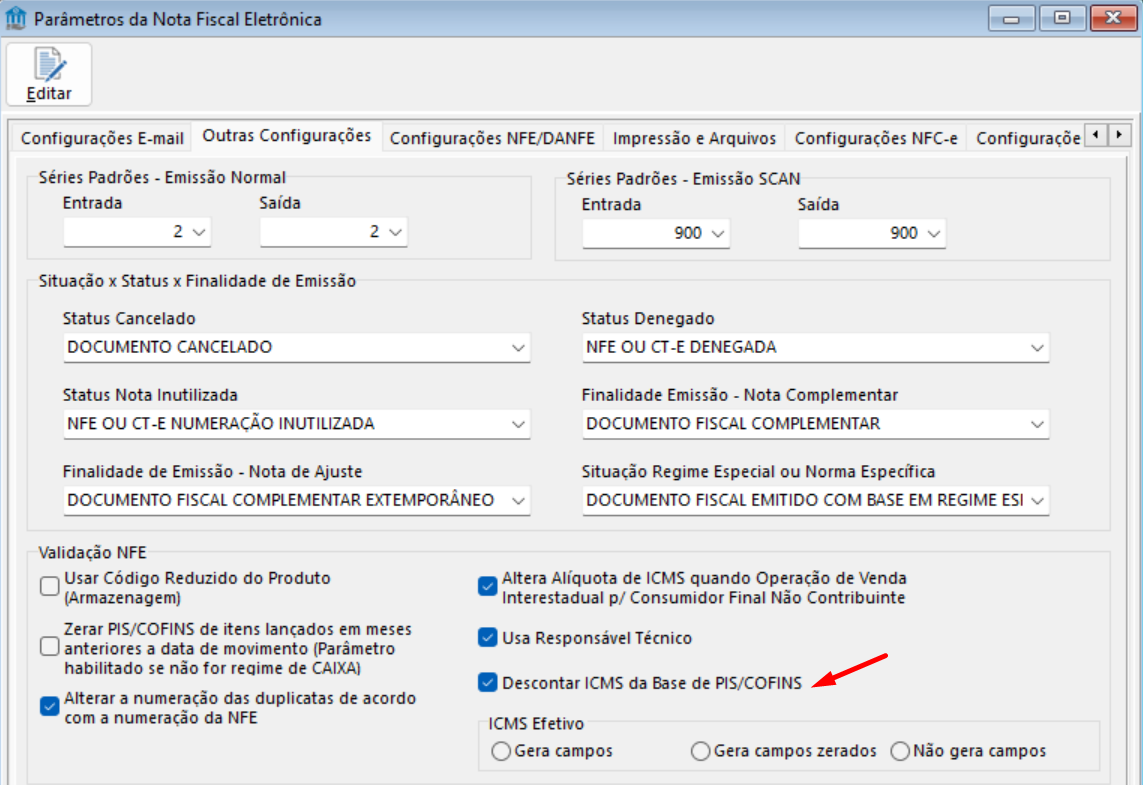Click the app icon in the title bar

[x=17, y=19]
